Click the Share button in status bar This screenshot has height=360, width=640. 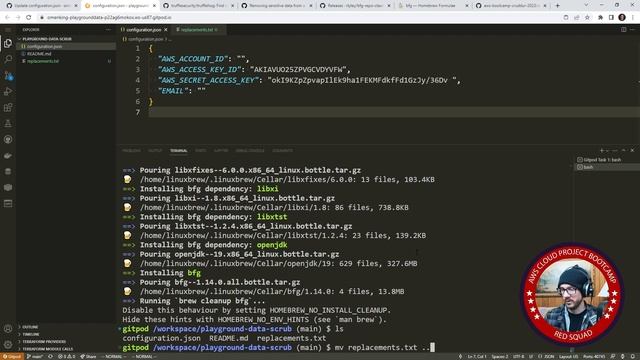pyautogui.click(x=89, y=356)
